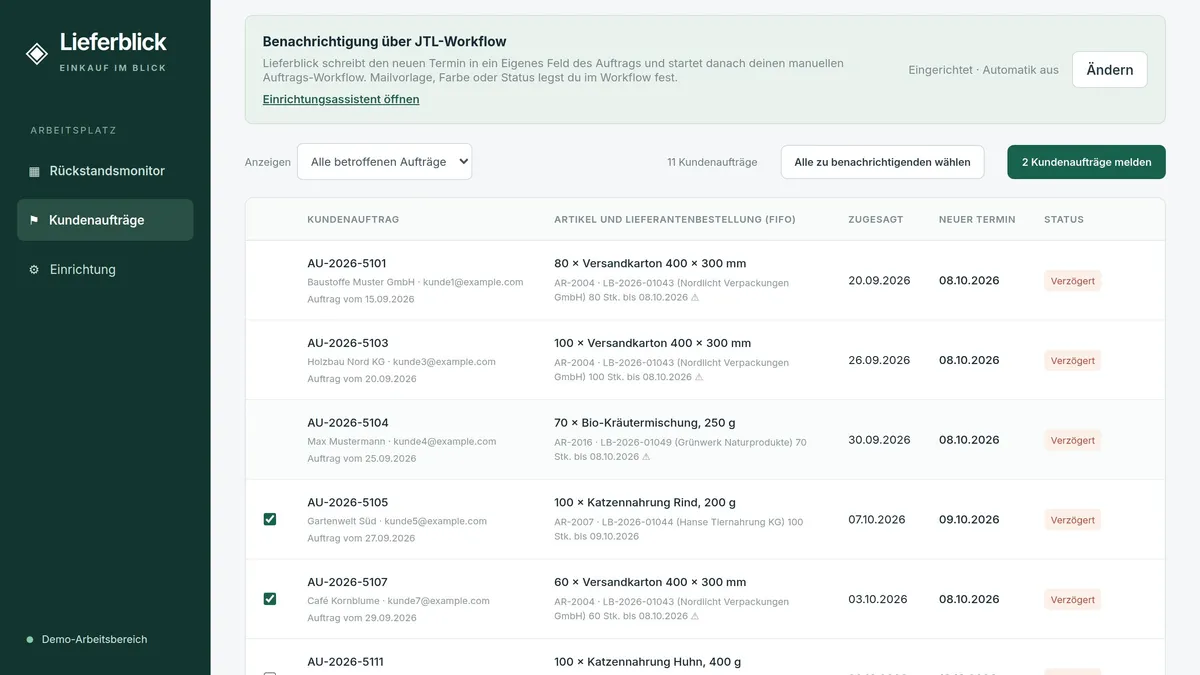Click the flag icon beside Kundenaufträge
The width and height of the screenshot is (1200, 675).
(x=34, y=220)
